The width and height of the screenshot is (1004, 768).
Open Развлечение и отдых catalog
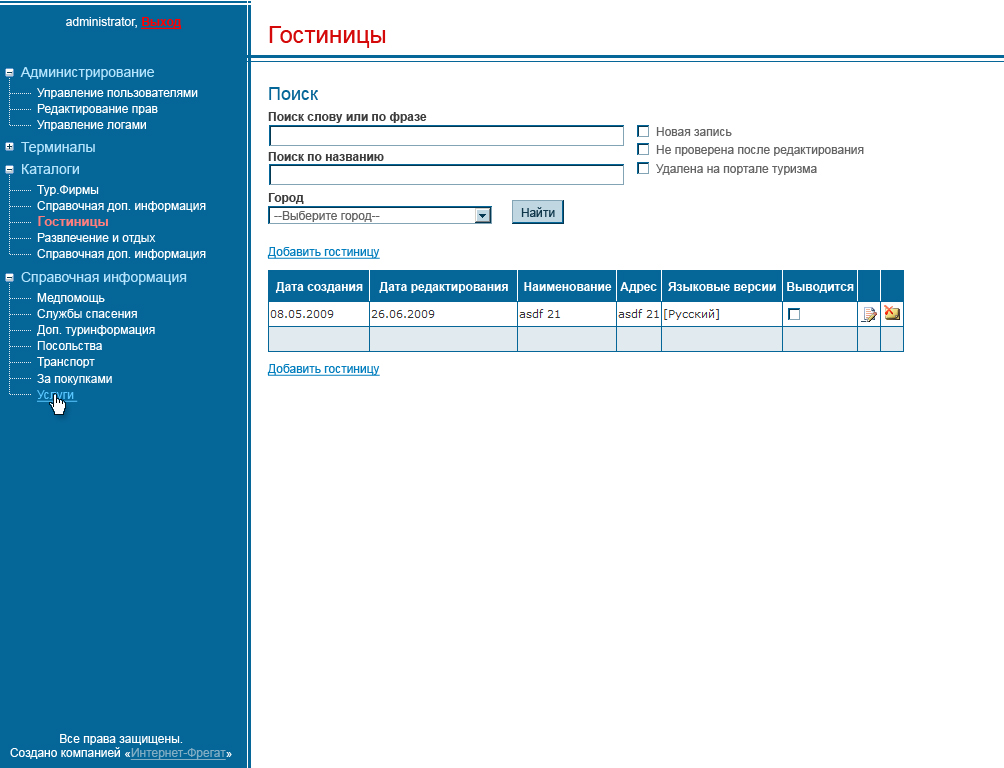coord(96,238)
